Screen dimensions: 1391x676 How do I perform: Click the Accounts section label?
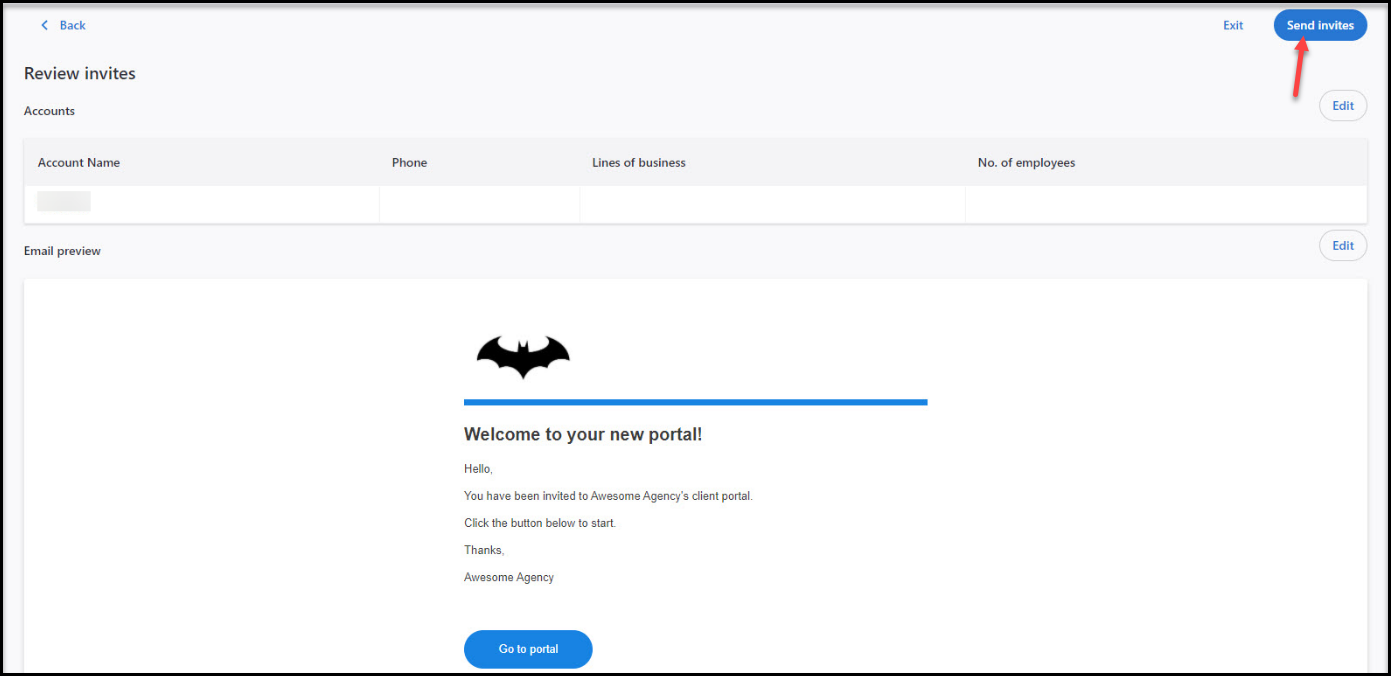[x=49, y=111]
